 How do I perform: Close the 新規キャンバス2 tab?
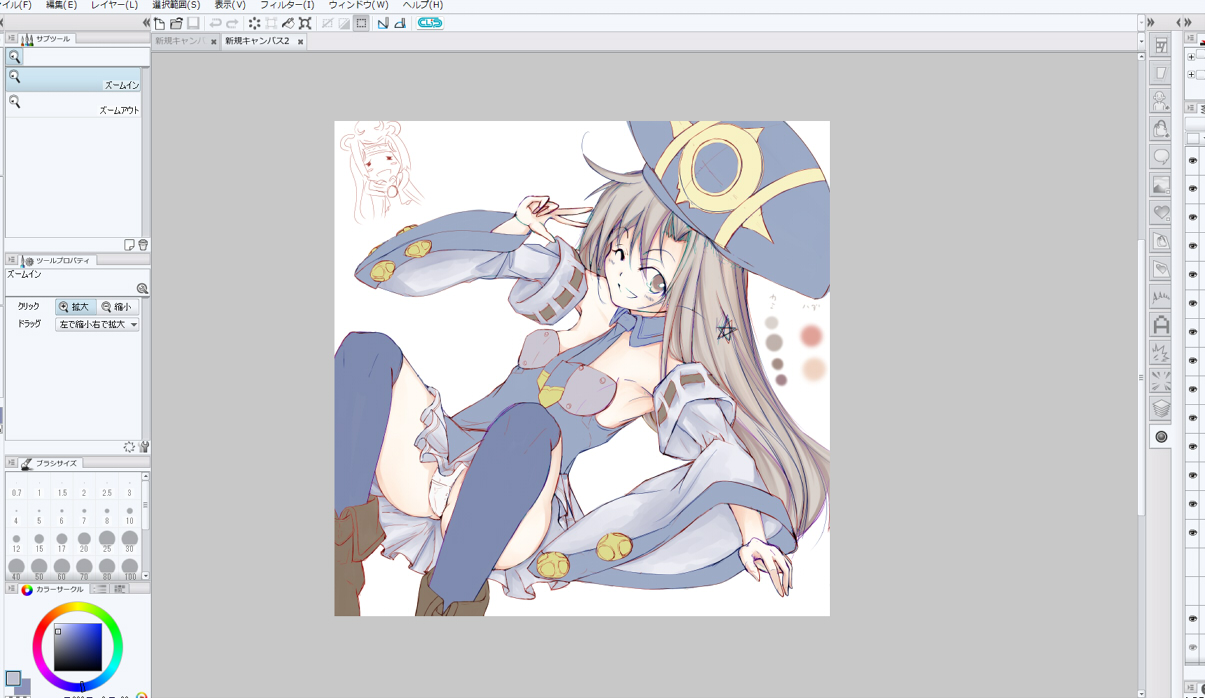300,42
